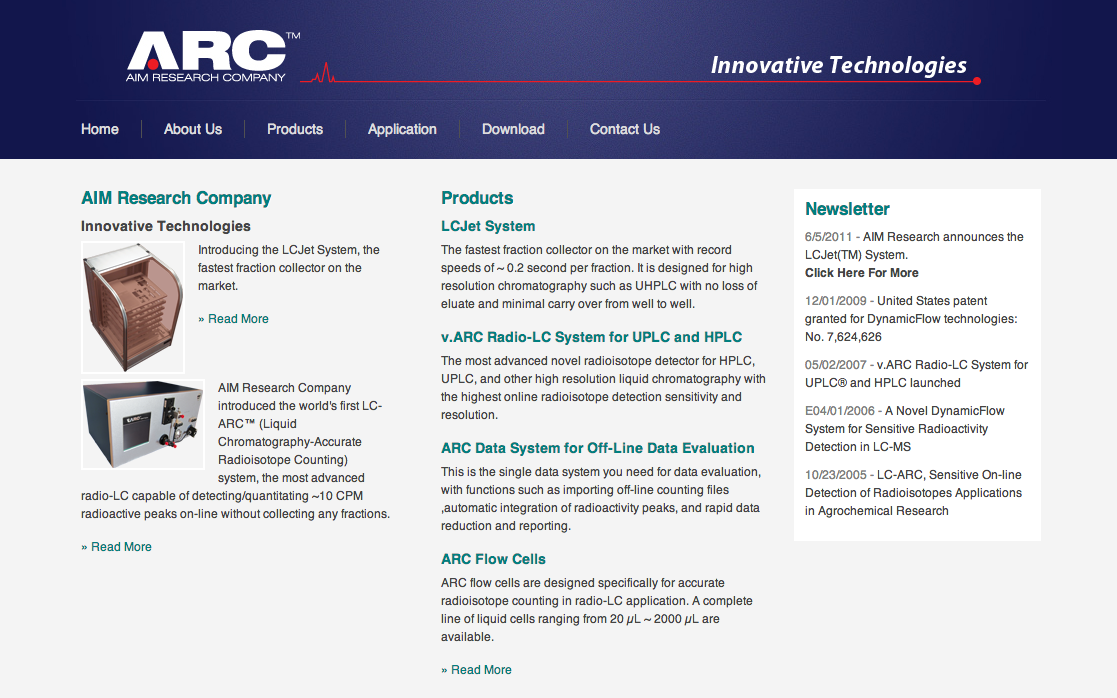The width and height of the screenshot is (1117, 698).
Task: Open v.ARC Radio-LC System for UPLC and HPLC
Action: [x=591, y=337]
